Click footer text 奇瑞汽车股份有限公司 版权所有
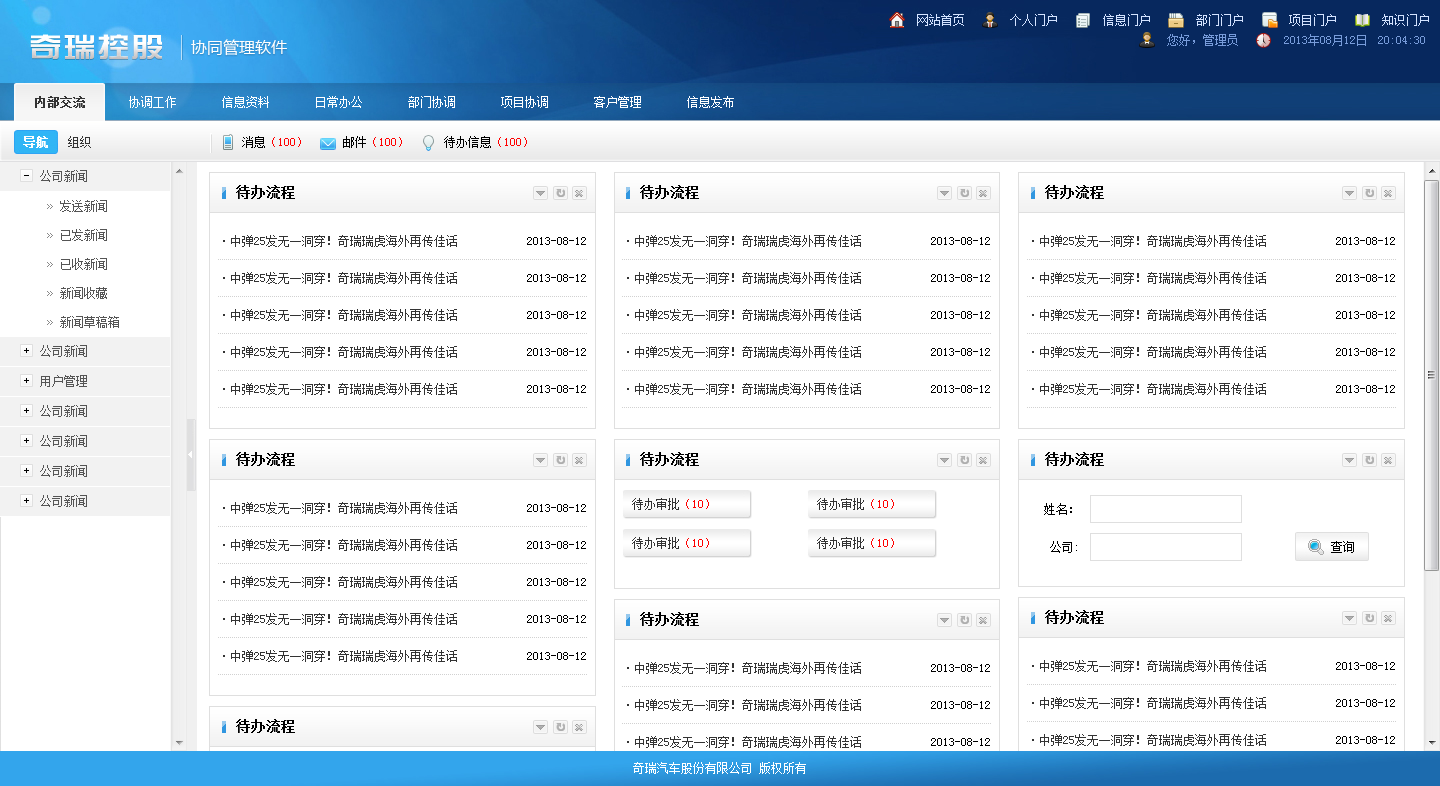The image size is (1440, 786). click(x=719, y=769)
